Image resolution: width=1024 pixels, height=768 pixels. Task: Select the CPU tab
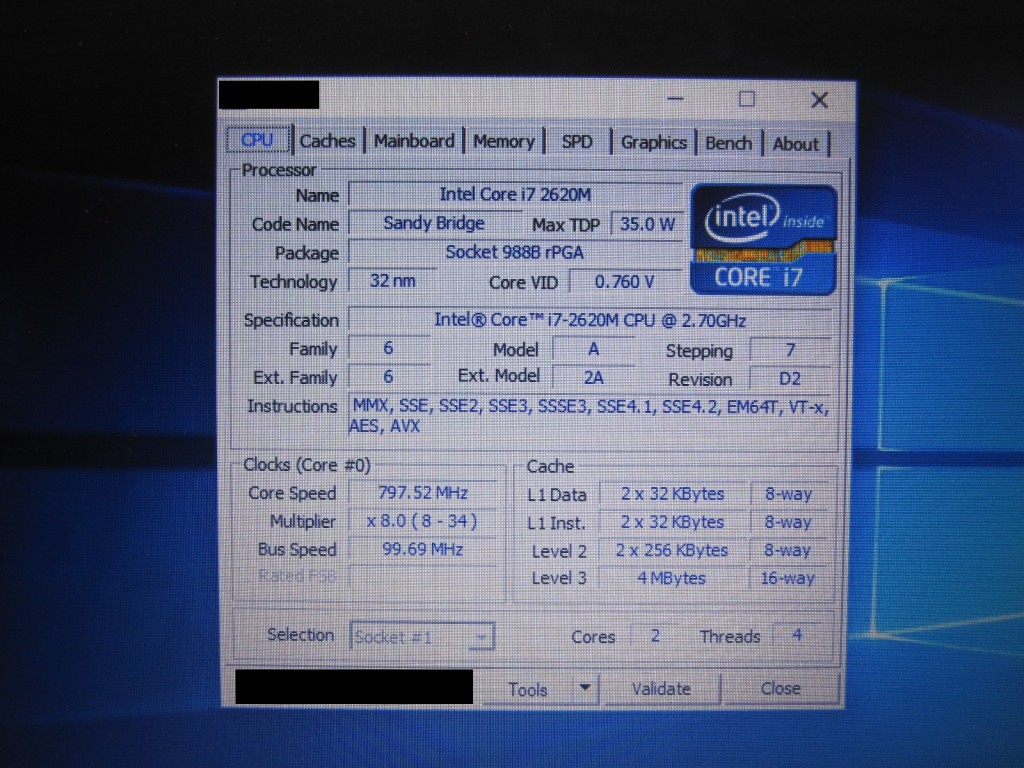point(257,140)
